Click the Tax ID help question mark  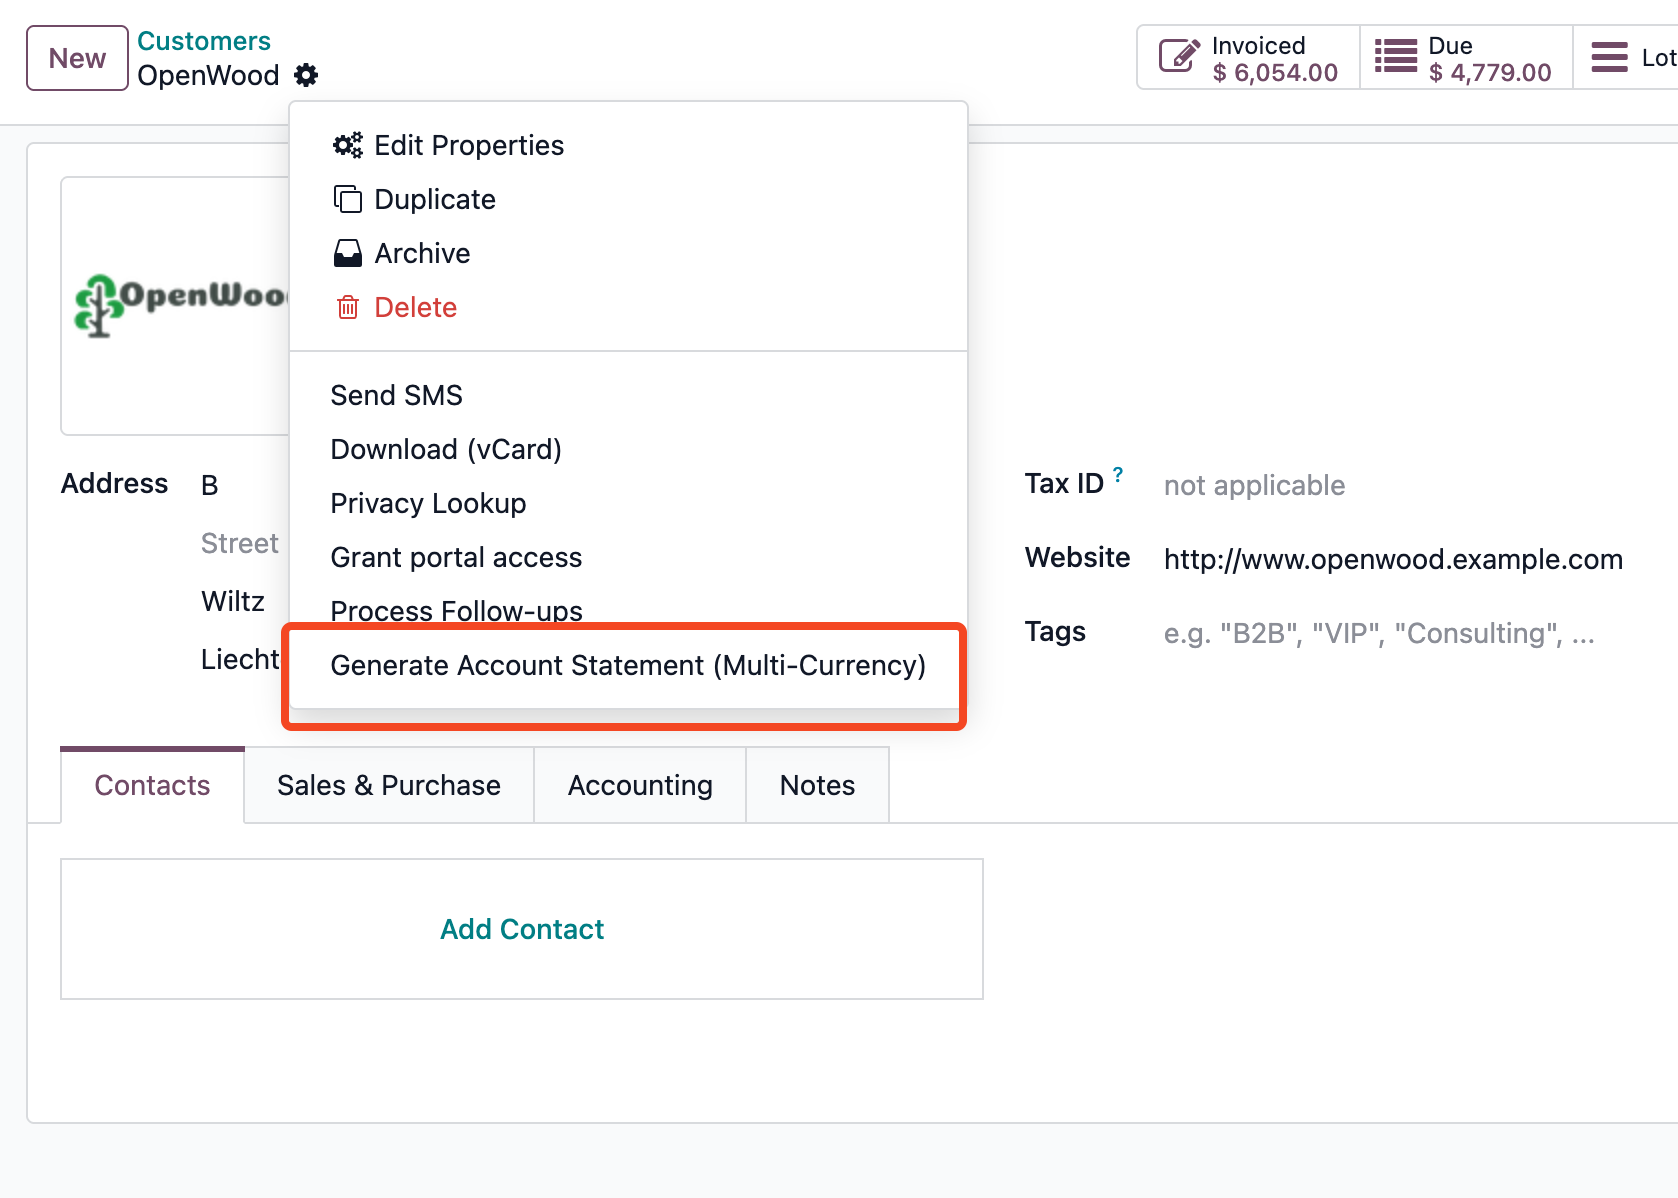[1118, 472]
